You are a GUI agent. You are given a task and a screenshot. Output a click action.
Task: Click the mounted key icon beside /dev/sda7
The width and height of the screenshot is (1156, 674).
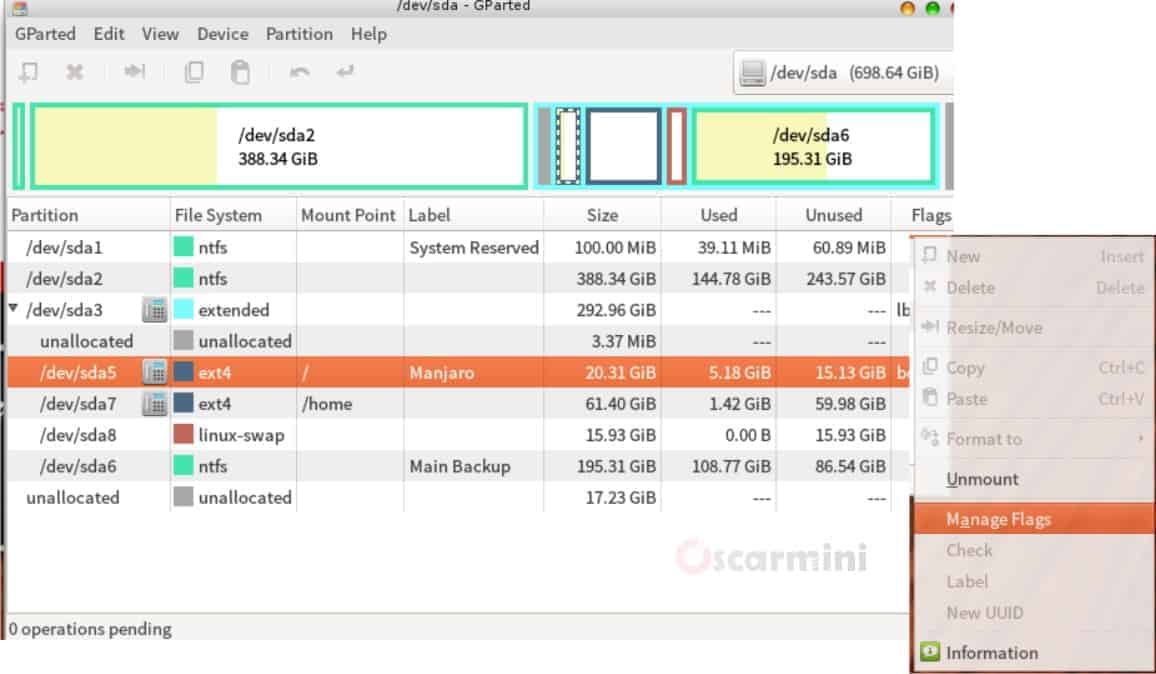pos(154,404)
